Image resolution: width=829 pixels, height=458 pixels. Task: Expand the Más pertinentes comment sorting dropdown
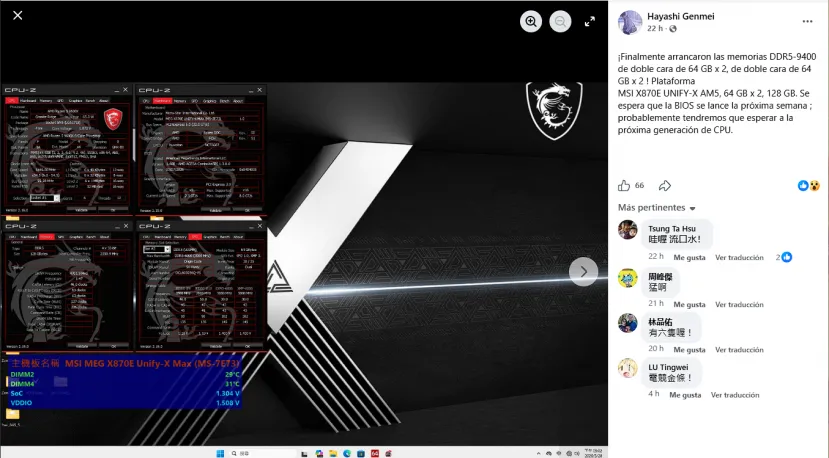coord(657,208)
